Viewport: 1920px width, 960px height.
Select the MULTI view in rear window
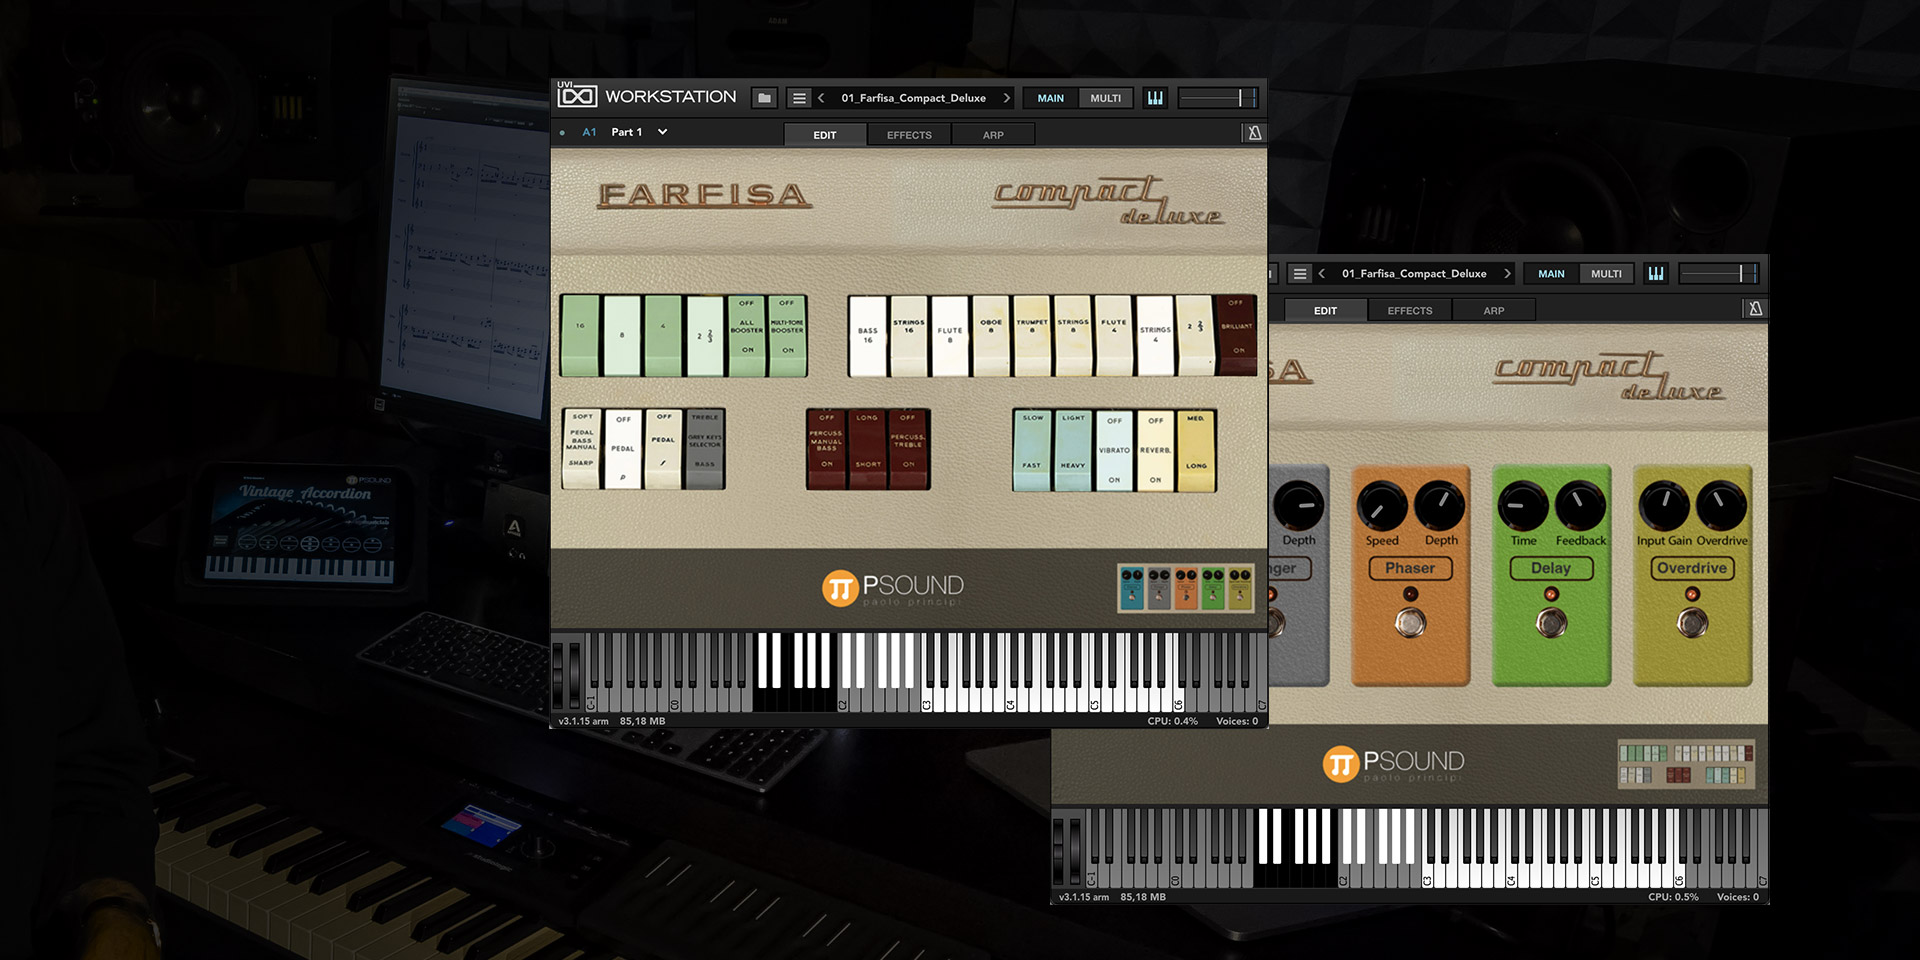pos(1607,274)
